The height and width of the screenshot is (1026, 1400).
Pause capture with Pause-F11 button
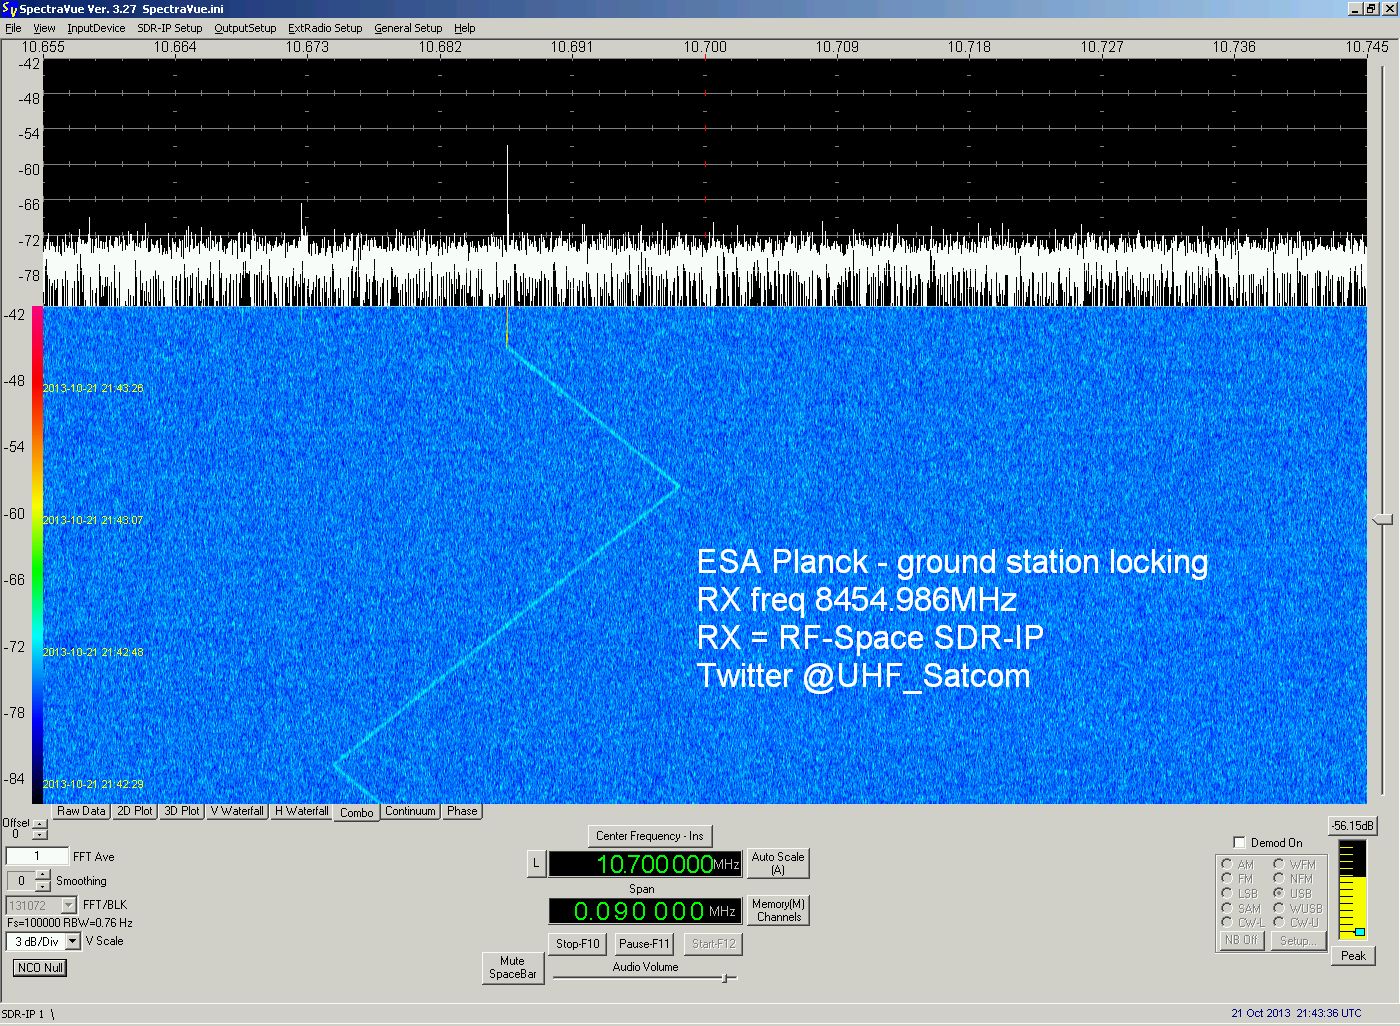pos(644,943)
